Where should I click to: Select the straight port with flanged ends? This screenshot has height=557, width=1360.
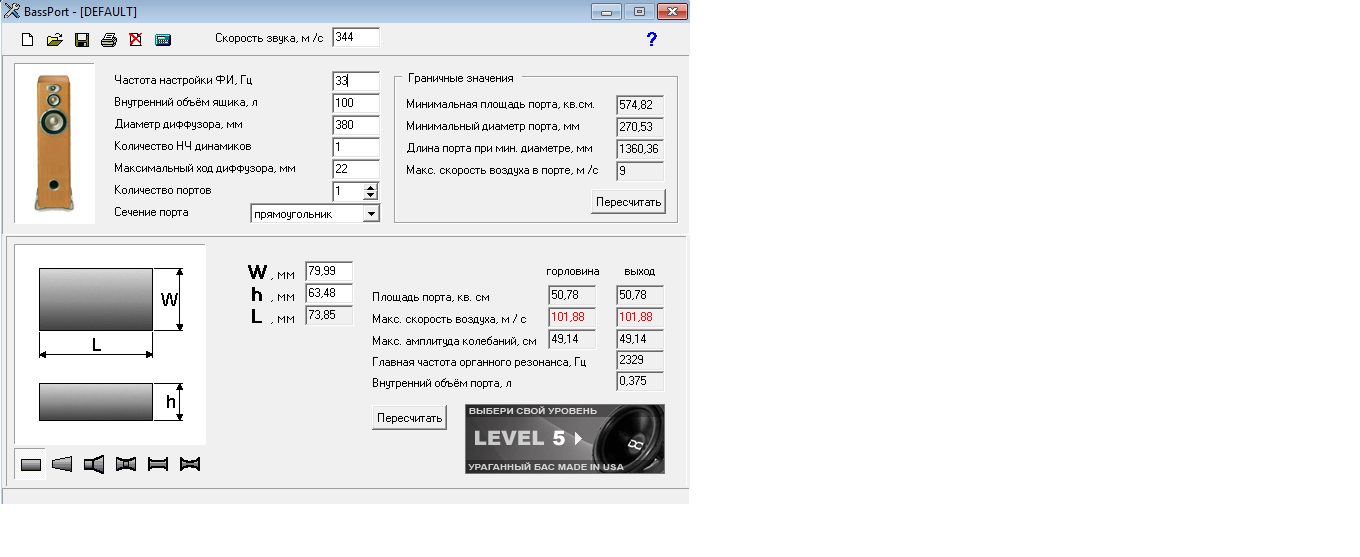click(158, 464)
